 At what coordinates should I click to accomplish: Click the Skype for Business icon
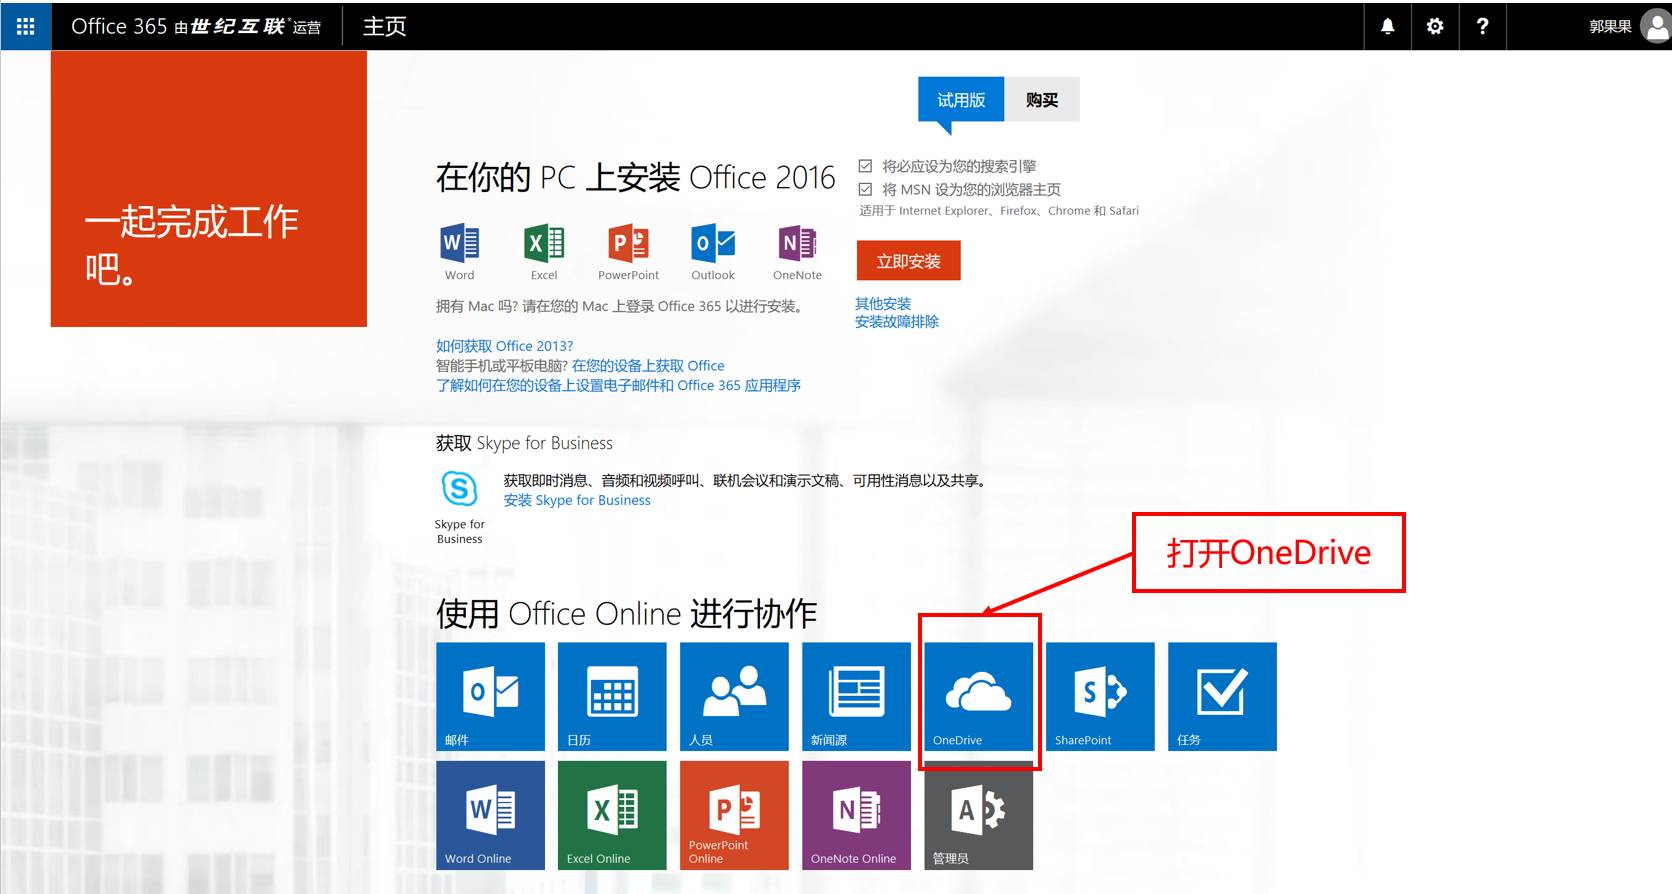(460, 488)
